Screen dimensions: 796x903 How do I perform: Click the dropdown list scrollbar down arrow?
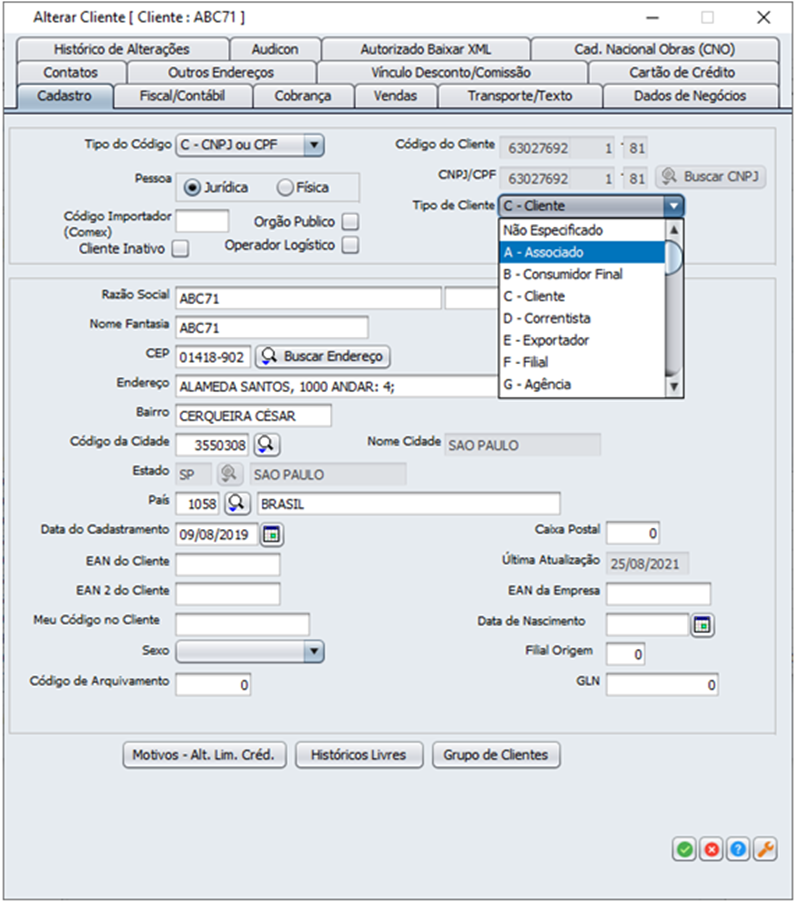click(x=674, y=386)
